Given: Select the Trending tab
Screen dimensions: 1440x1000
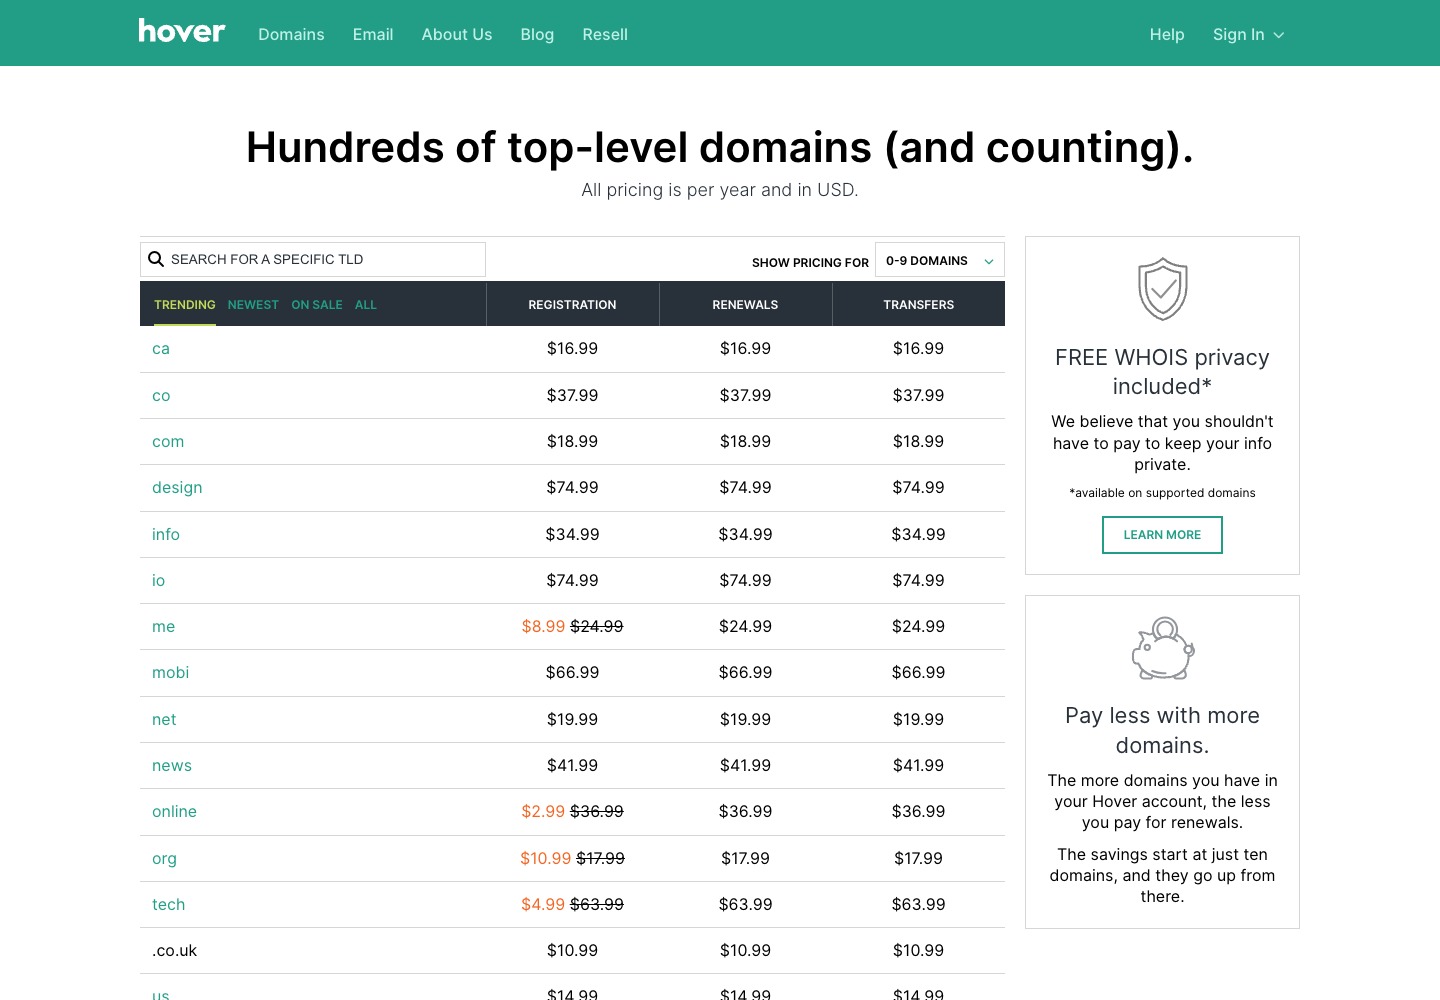Looking at the screenshot, I should pyautogui.click(x=185, y=305).
